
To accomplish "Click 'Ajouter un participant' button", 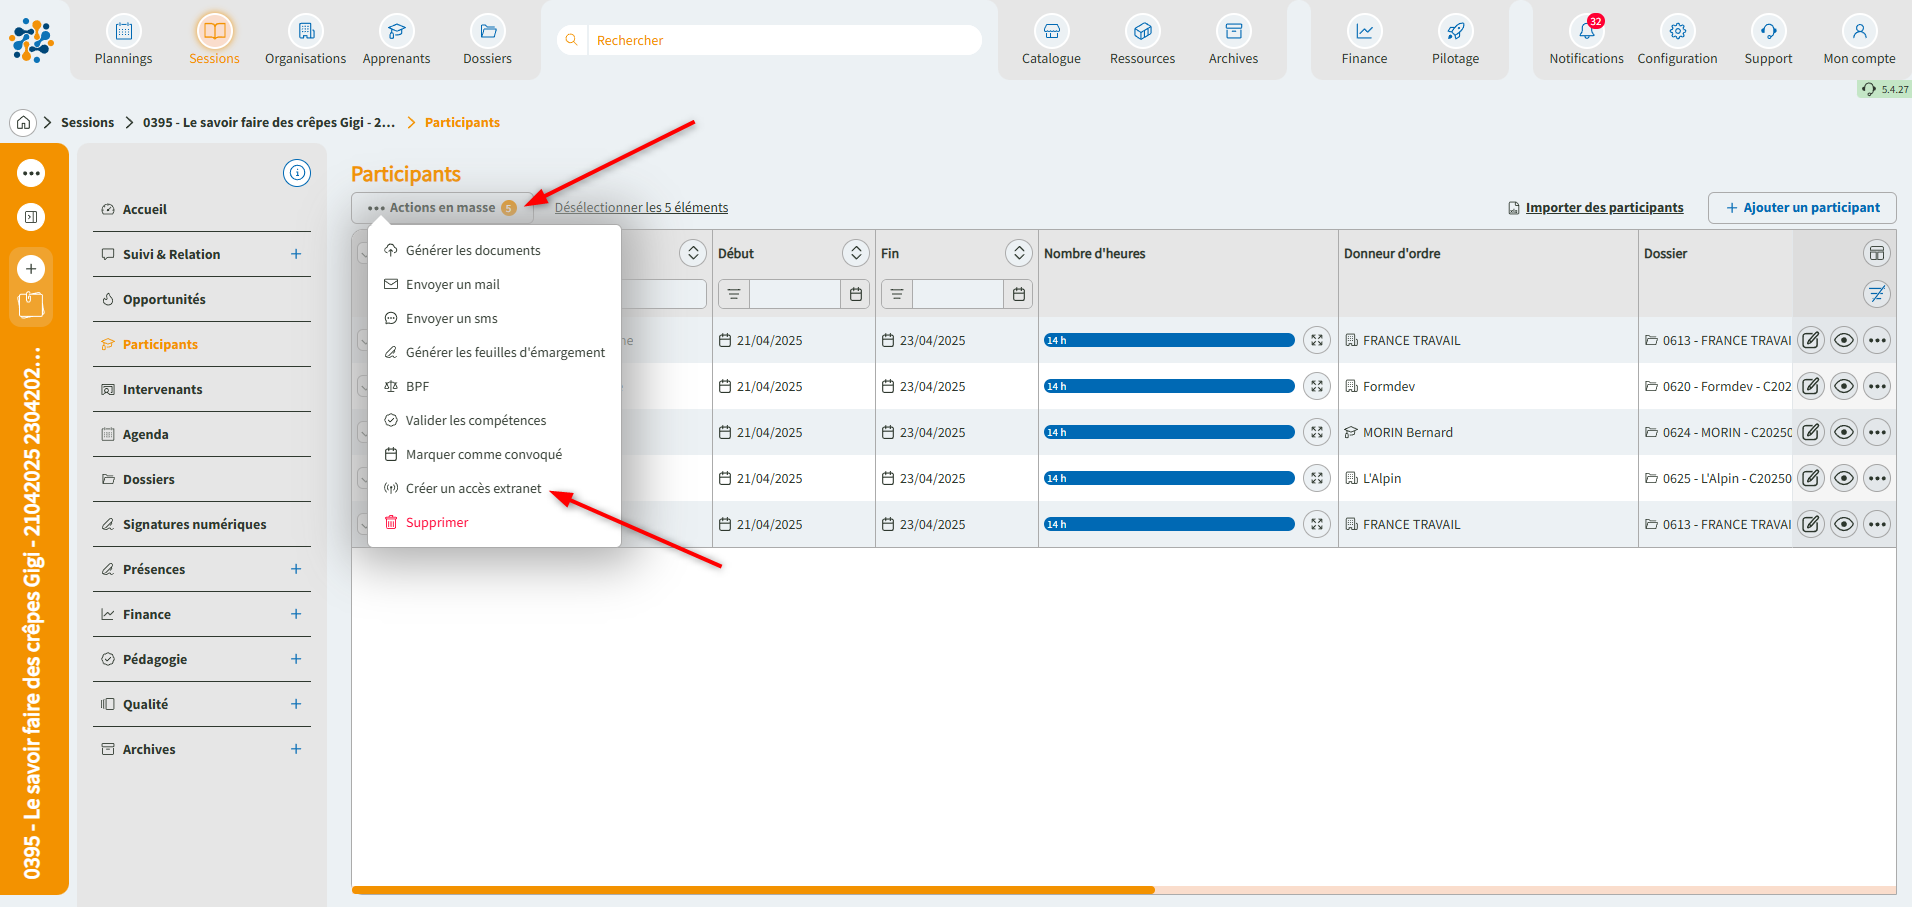I will coord(1801,208).
